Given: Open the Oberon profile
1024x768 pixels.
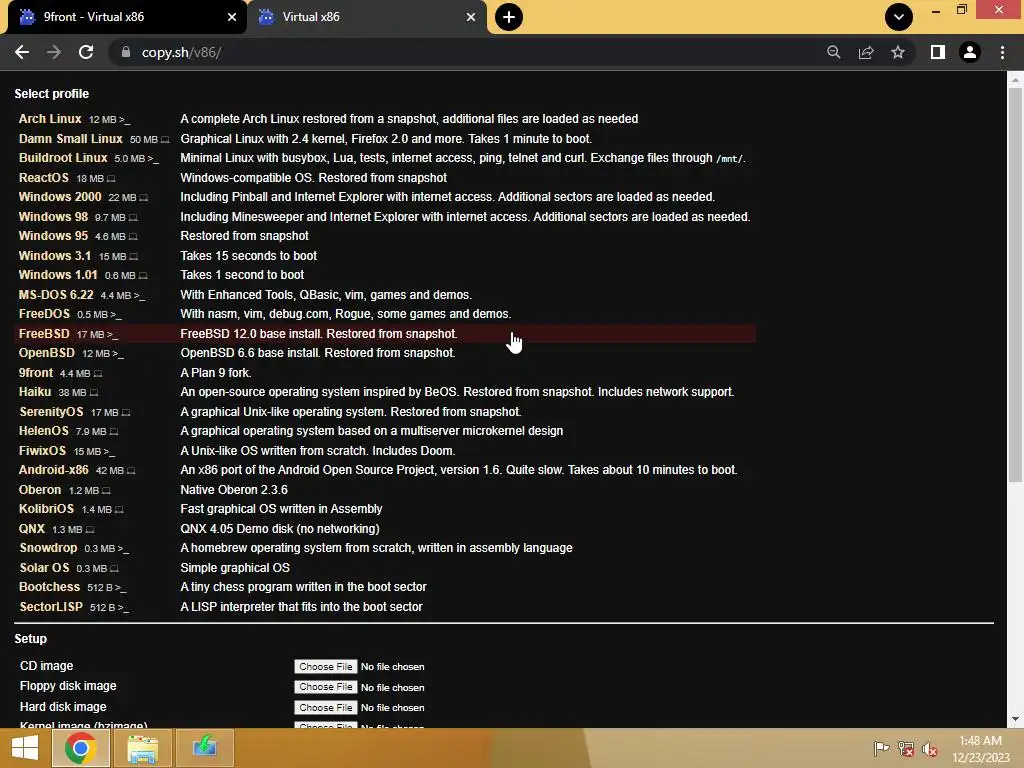Looking at the screenshot, I should [40, 490].
